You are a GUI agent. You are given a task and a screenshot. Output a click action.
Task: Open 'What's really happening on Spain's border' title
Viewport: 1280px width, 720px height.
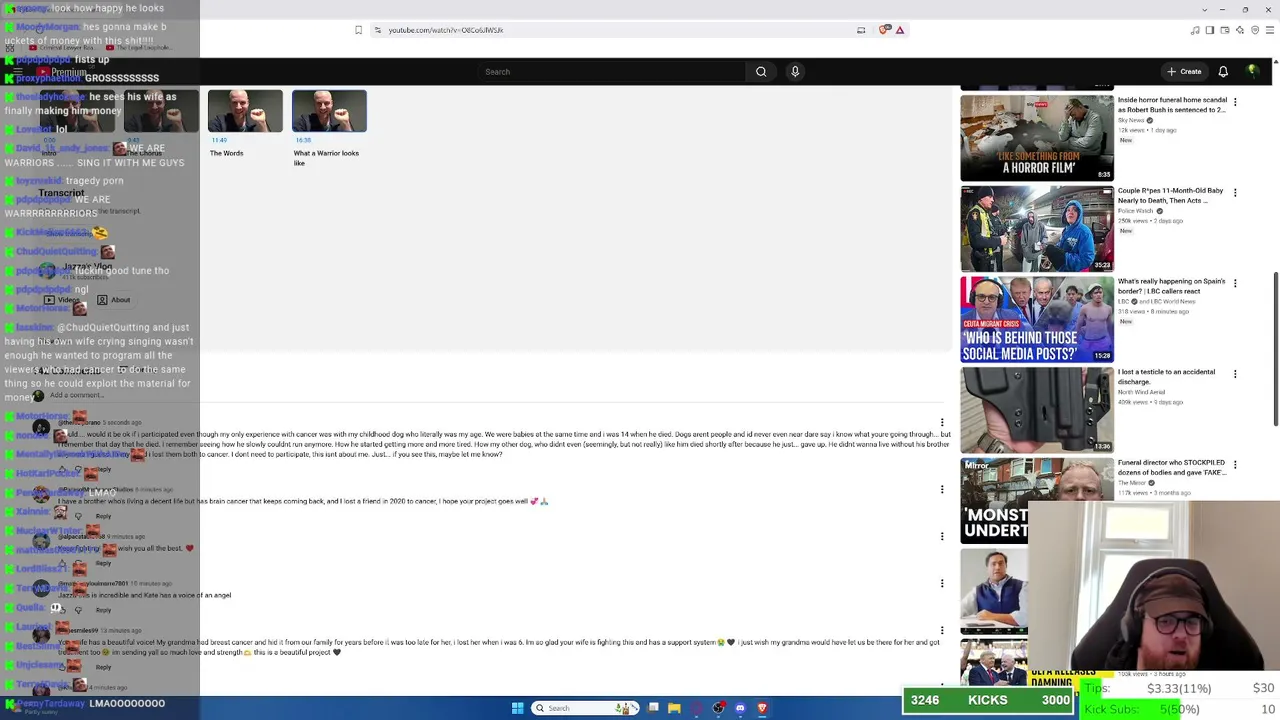pos(1172,286)
